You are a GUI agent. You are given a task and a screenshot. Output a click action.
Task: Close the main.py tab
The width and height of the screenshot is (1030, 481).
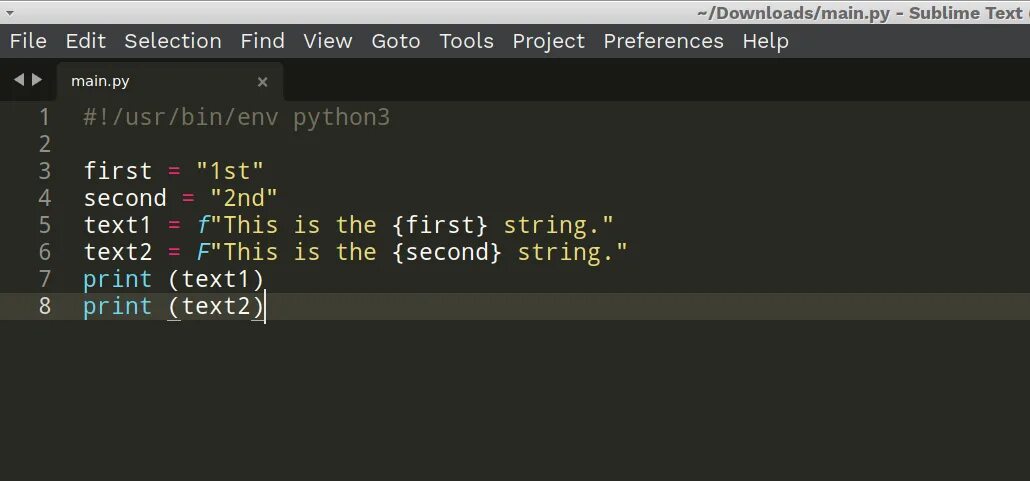click(263, 82)
